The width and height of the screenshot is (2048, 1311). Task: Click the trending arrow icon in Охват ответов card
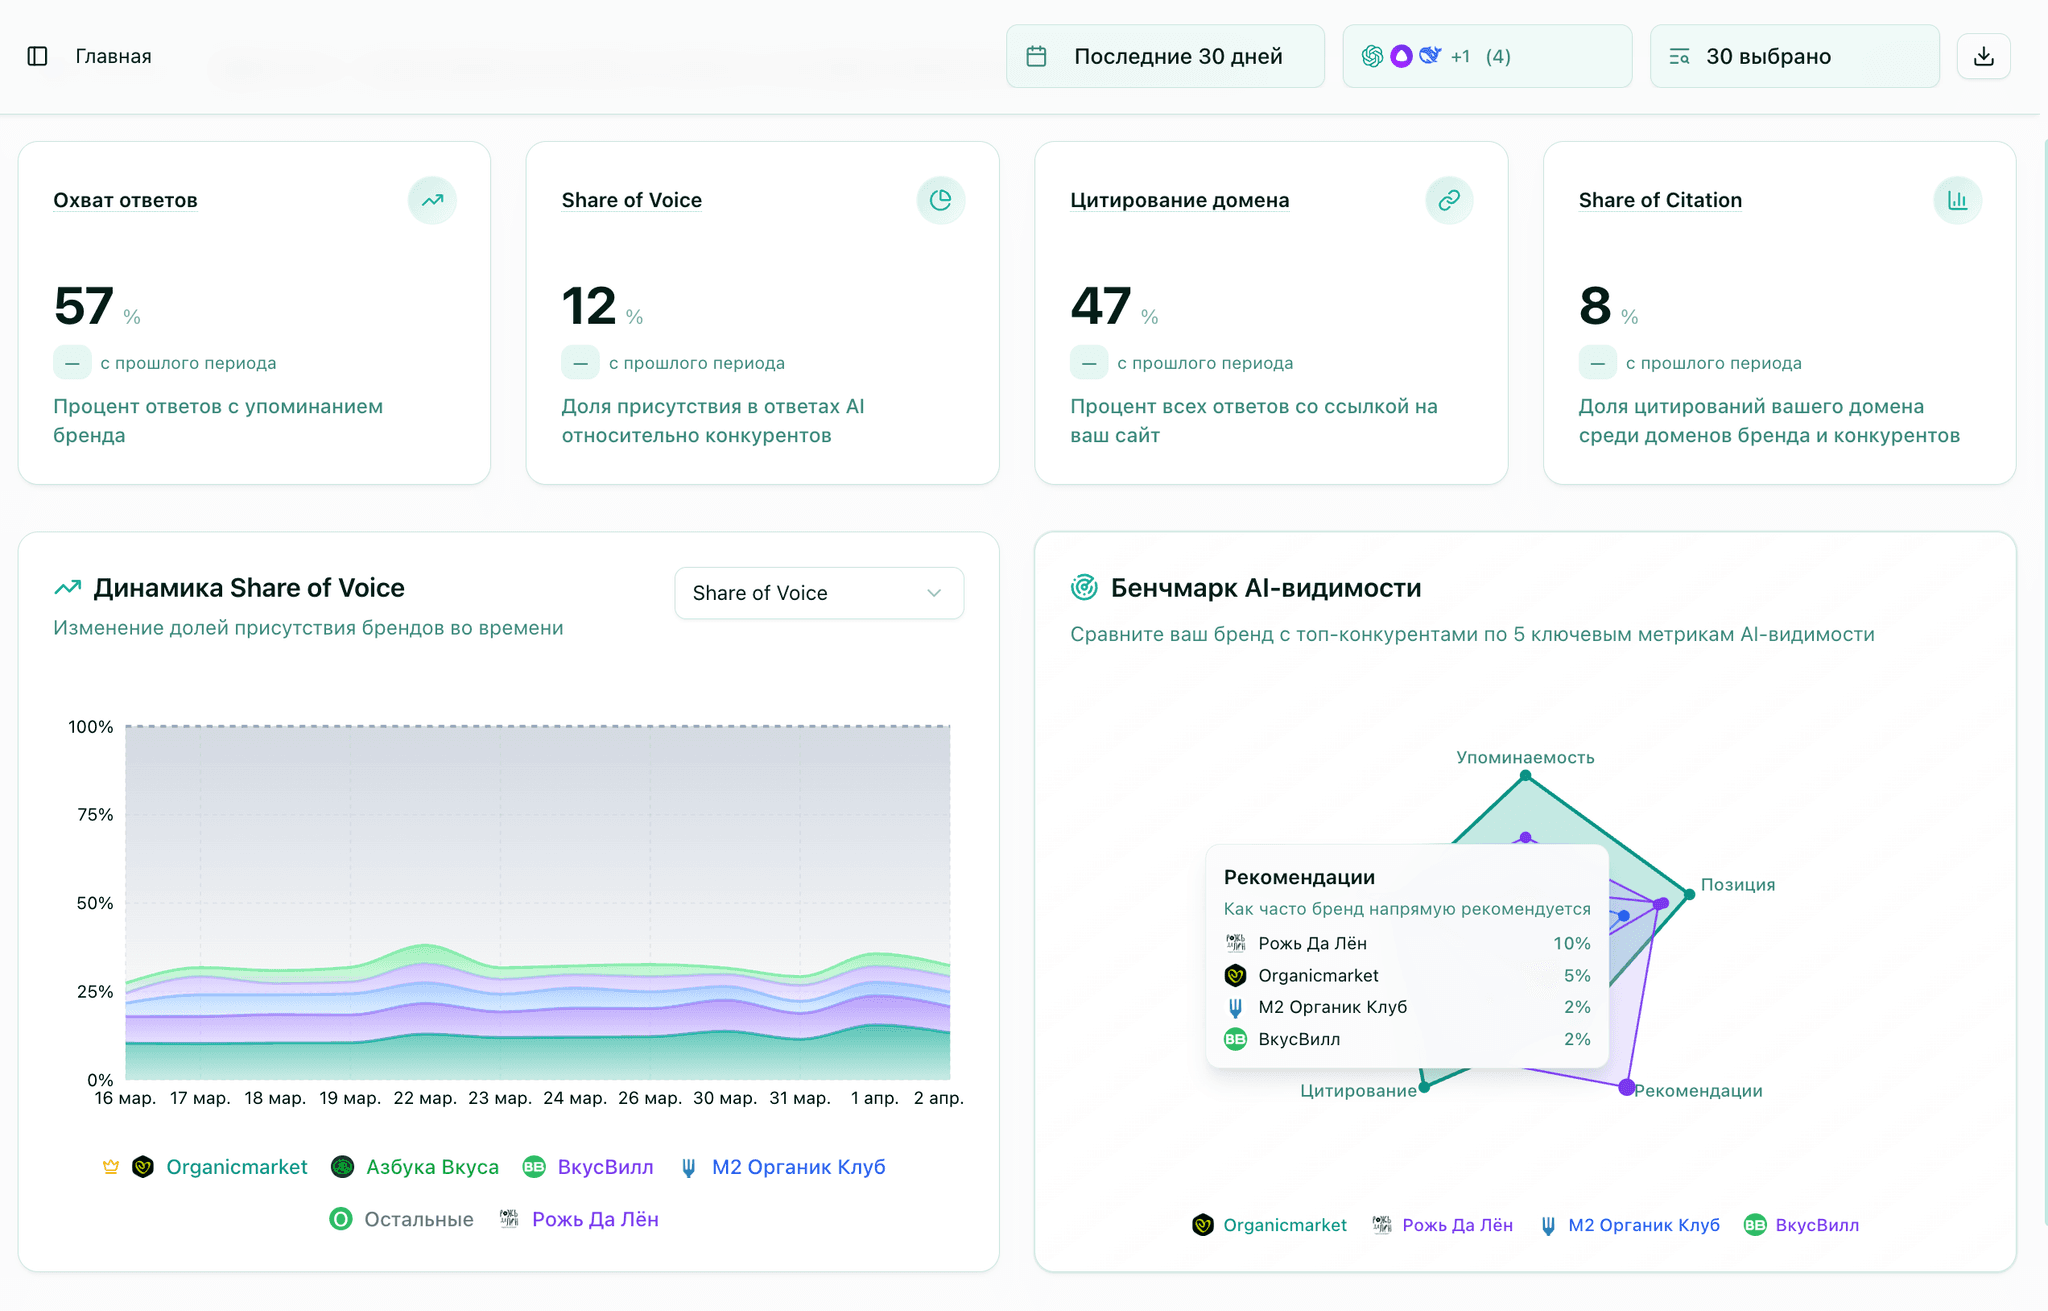click(x=432, y=200)
